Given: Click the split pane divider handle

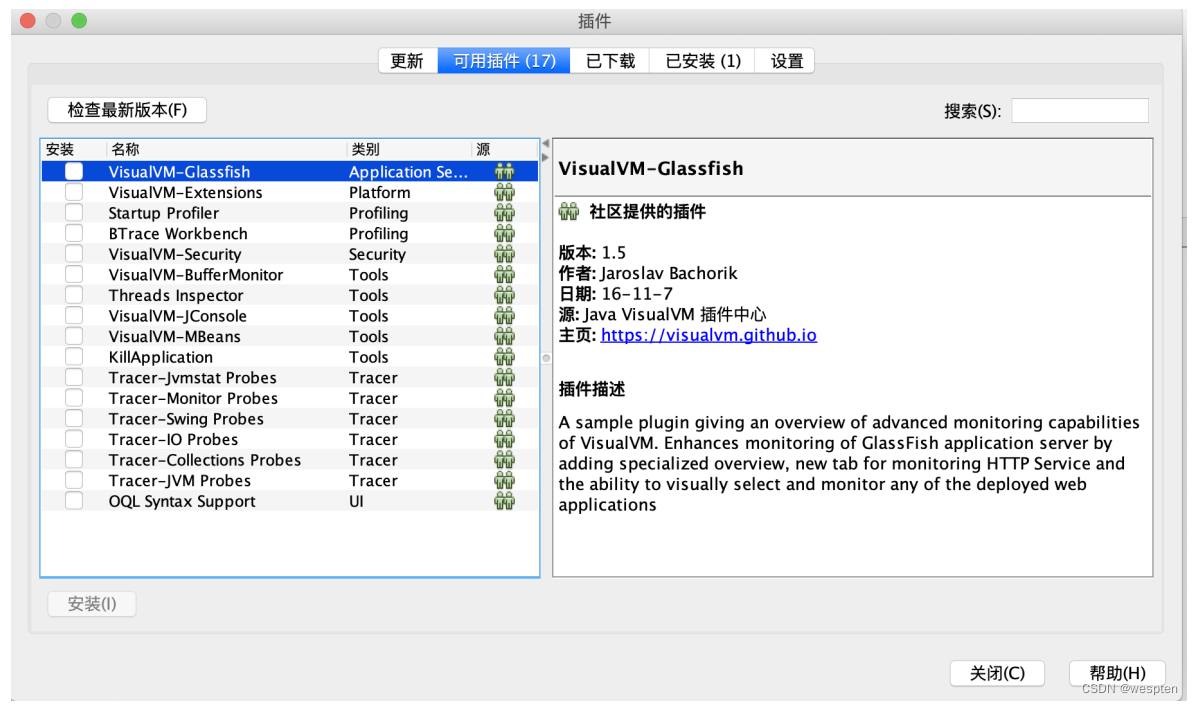Looking at the screenshot, I should (x=546, y=358).
